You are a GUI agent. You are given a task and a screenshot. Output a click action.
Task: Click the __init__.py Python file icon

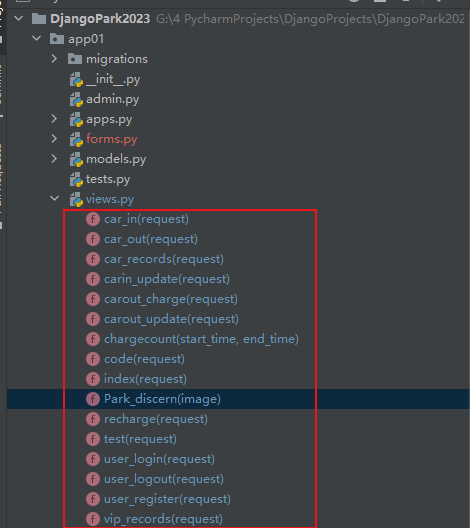76,79
